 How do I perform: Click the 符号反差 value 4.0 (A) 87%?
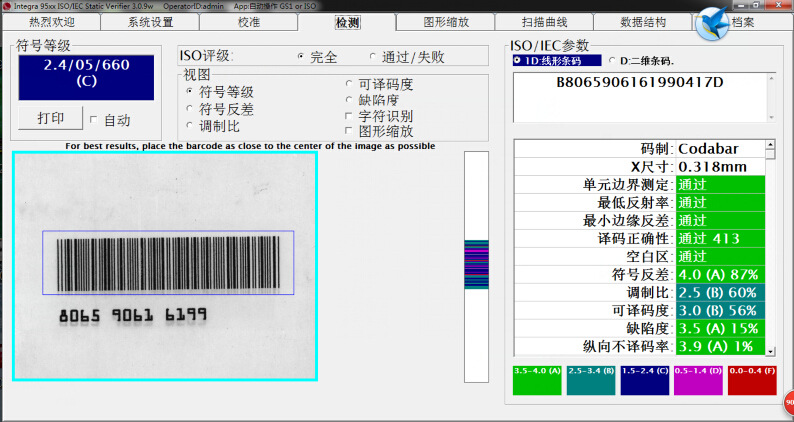pos(721,275)
